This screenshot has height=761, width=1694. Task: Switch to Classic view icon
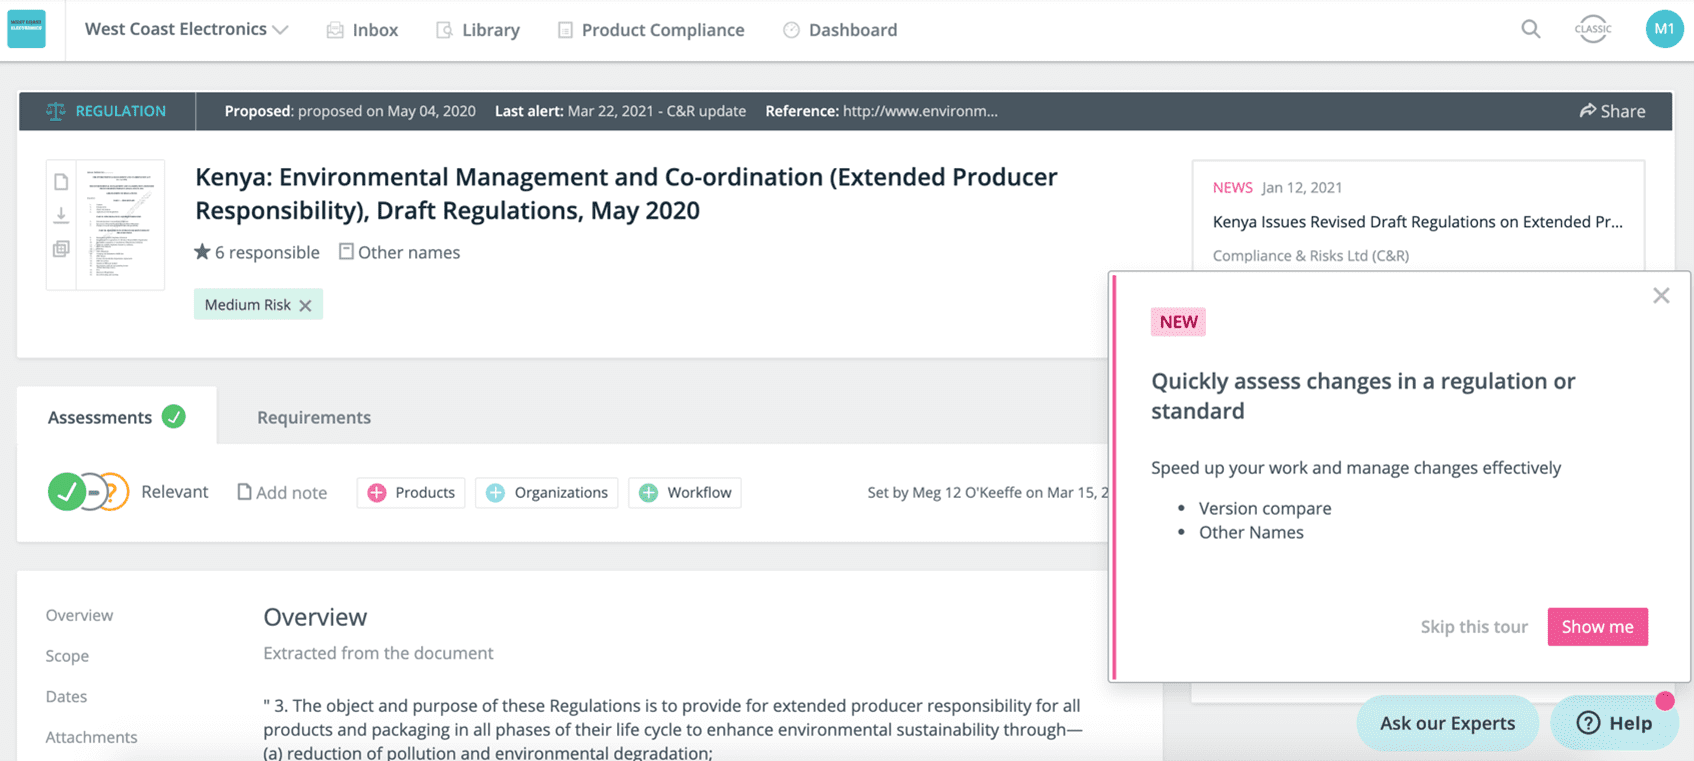coord(1593,29)
